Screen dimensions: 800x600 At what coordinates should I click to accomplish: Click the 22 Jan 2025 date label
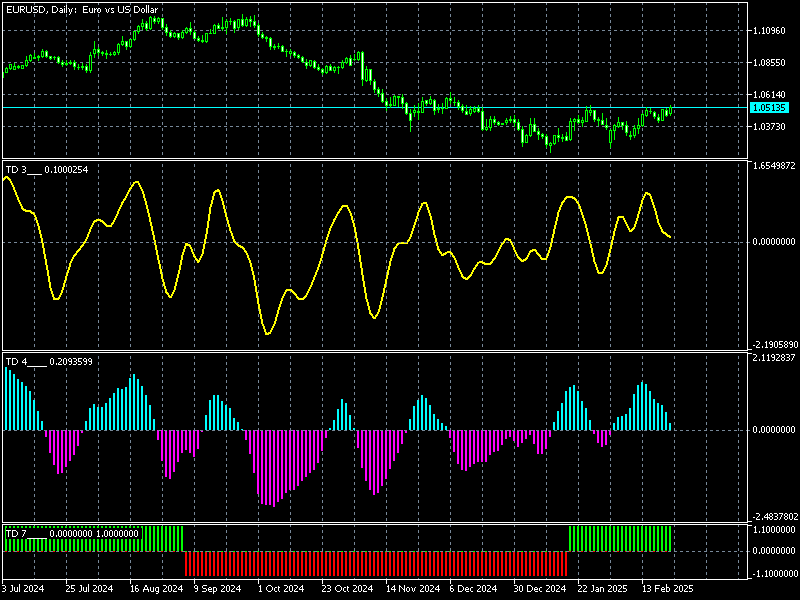(603, 589)
